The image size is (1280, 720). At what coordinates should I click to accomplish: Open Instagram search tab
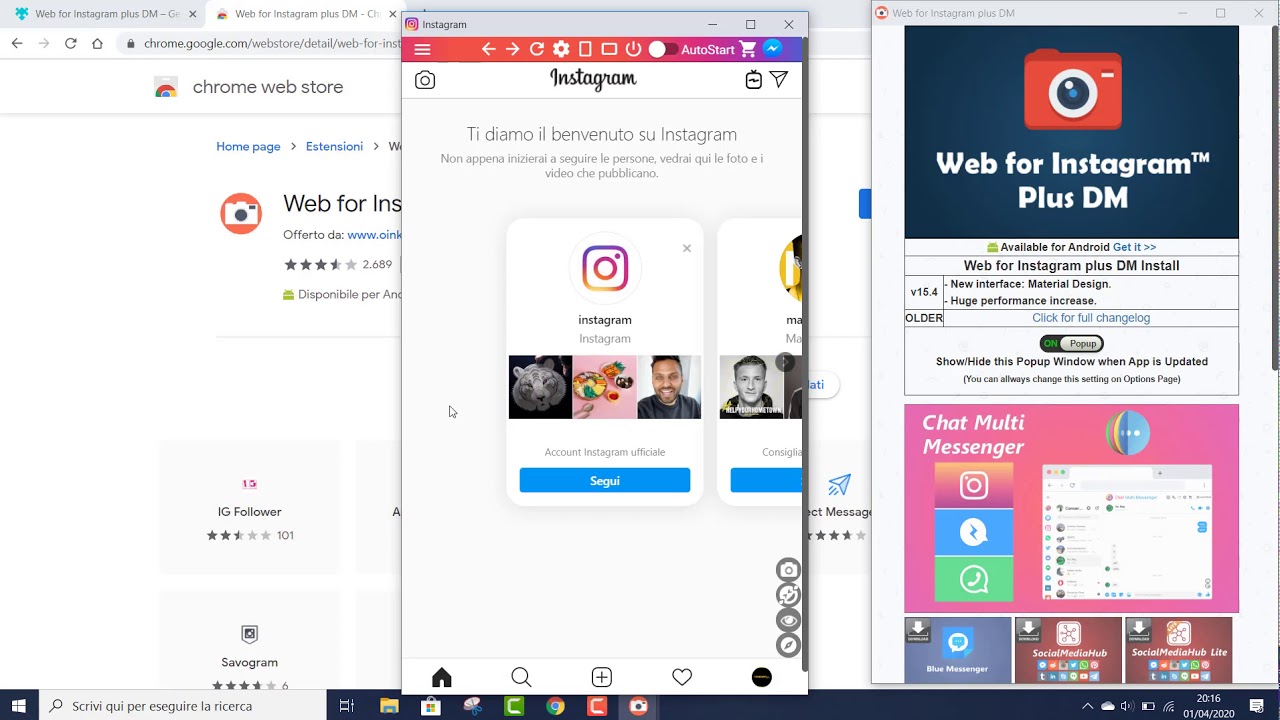point(521,677)
